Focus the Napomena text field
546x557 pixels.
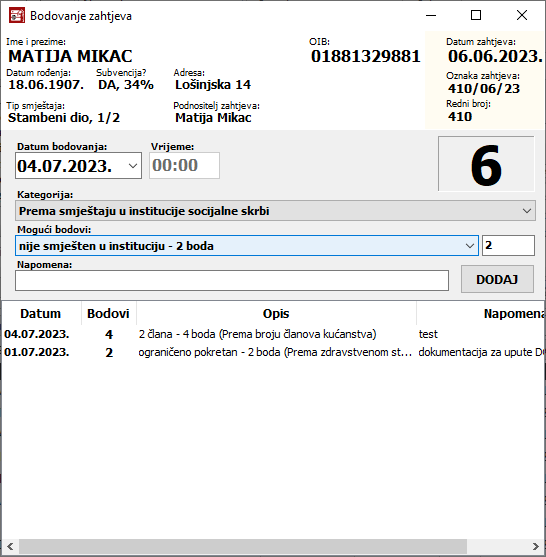click(x=232, y=280)
